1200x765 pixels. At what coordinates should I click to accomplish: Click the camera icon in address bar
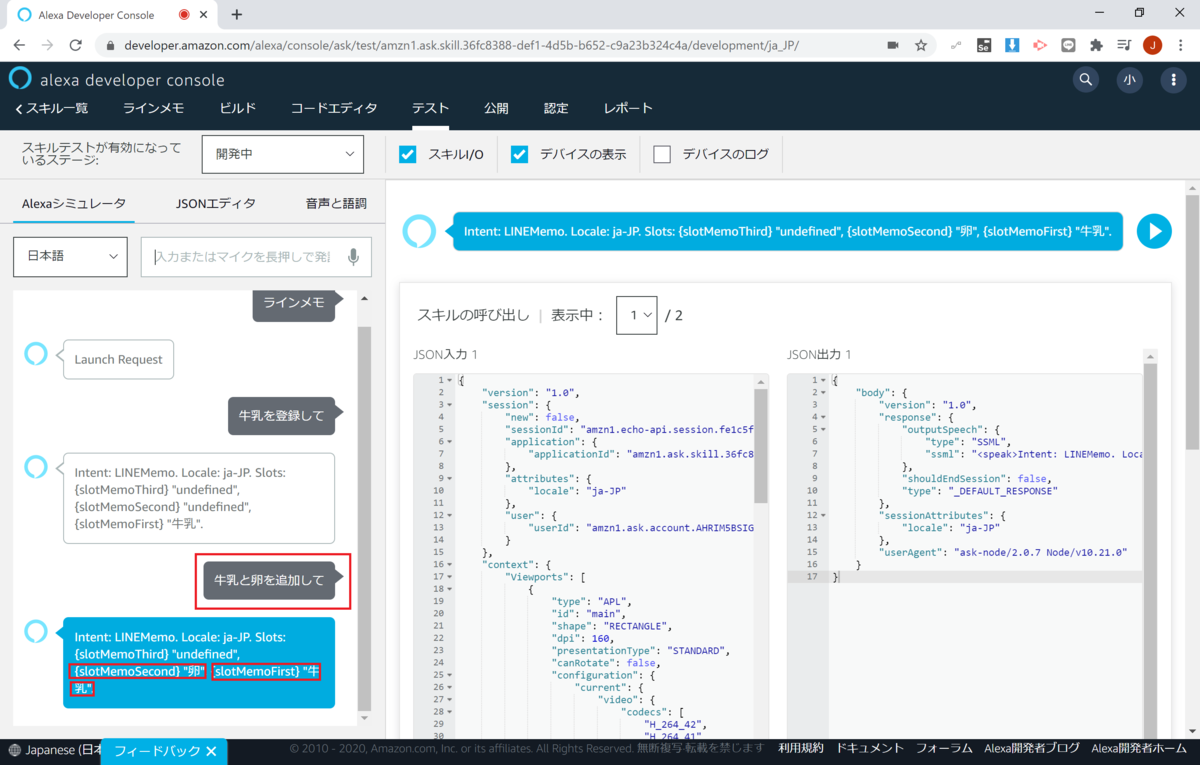pos(892,45)
